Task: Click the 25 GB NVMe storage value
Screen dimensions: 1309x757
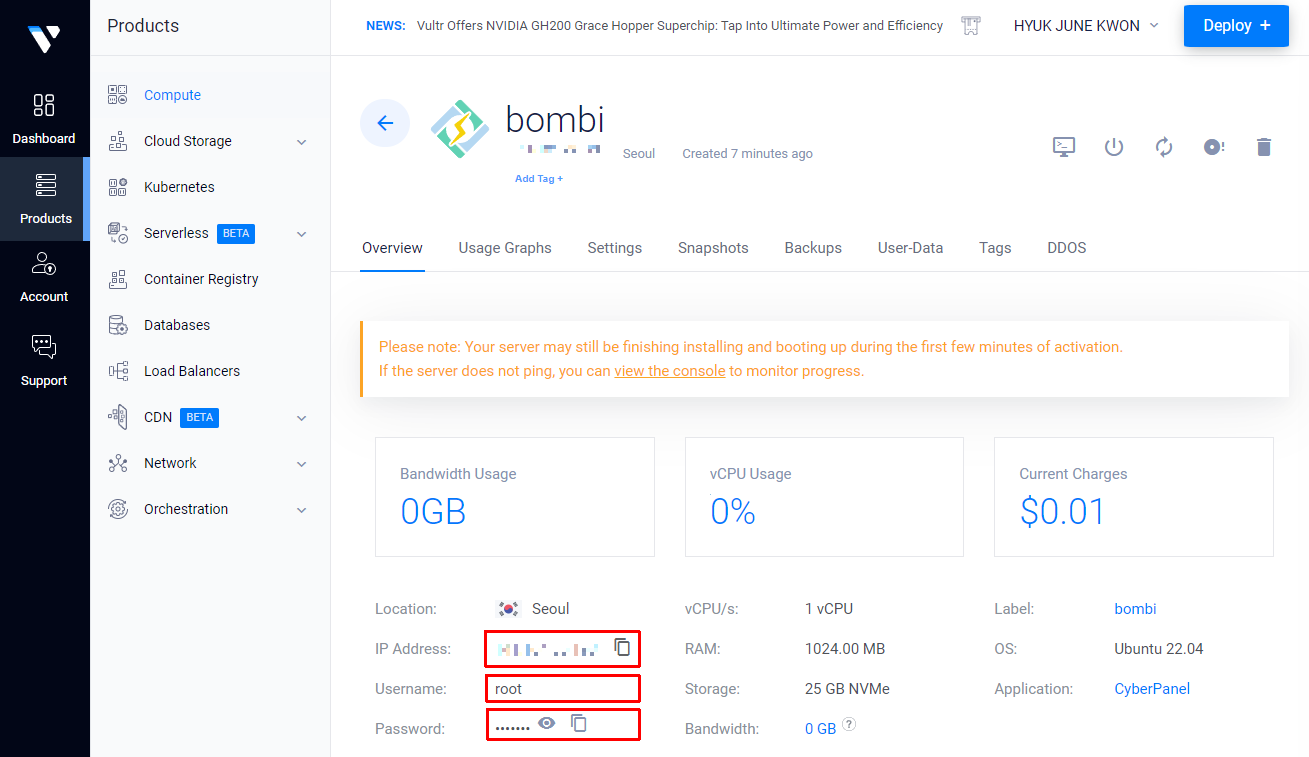Action: point(847,689)
